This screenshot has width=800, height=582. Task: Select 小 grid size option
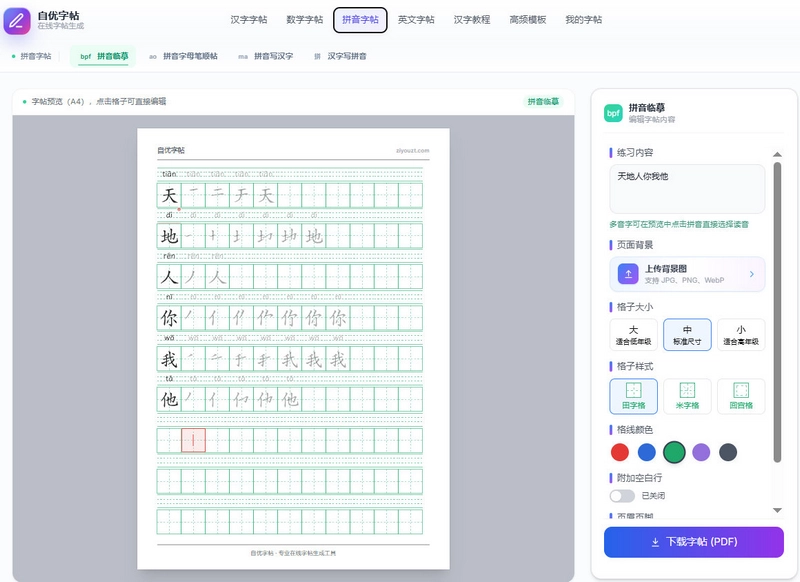click(741, 335)
